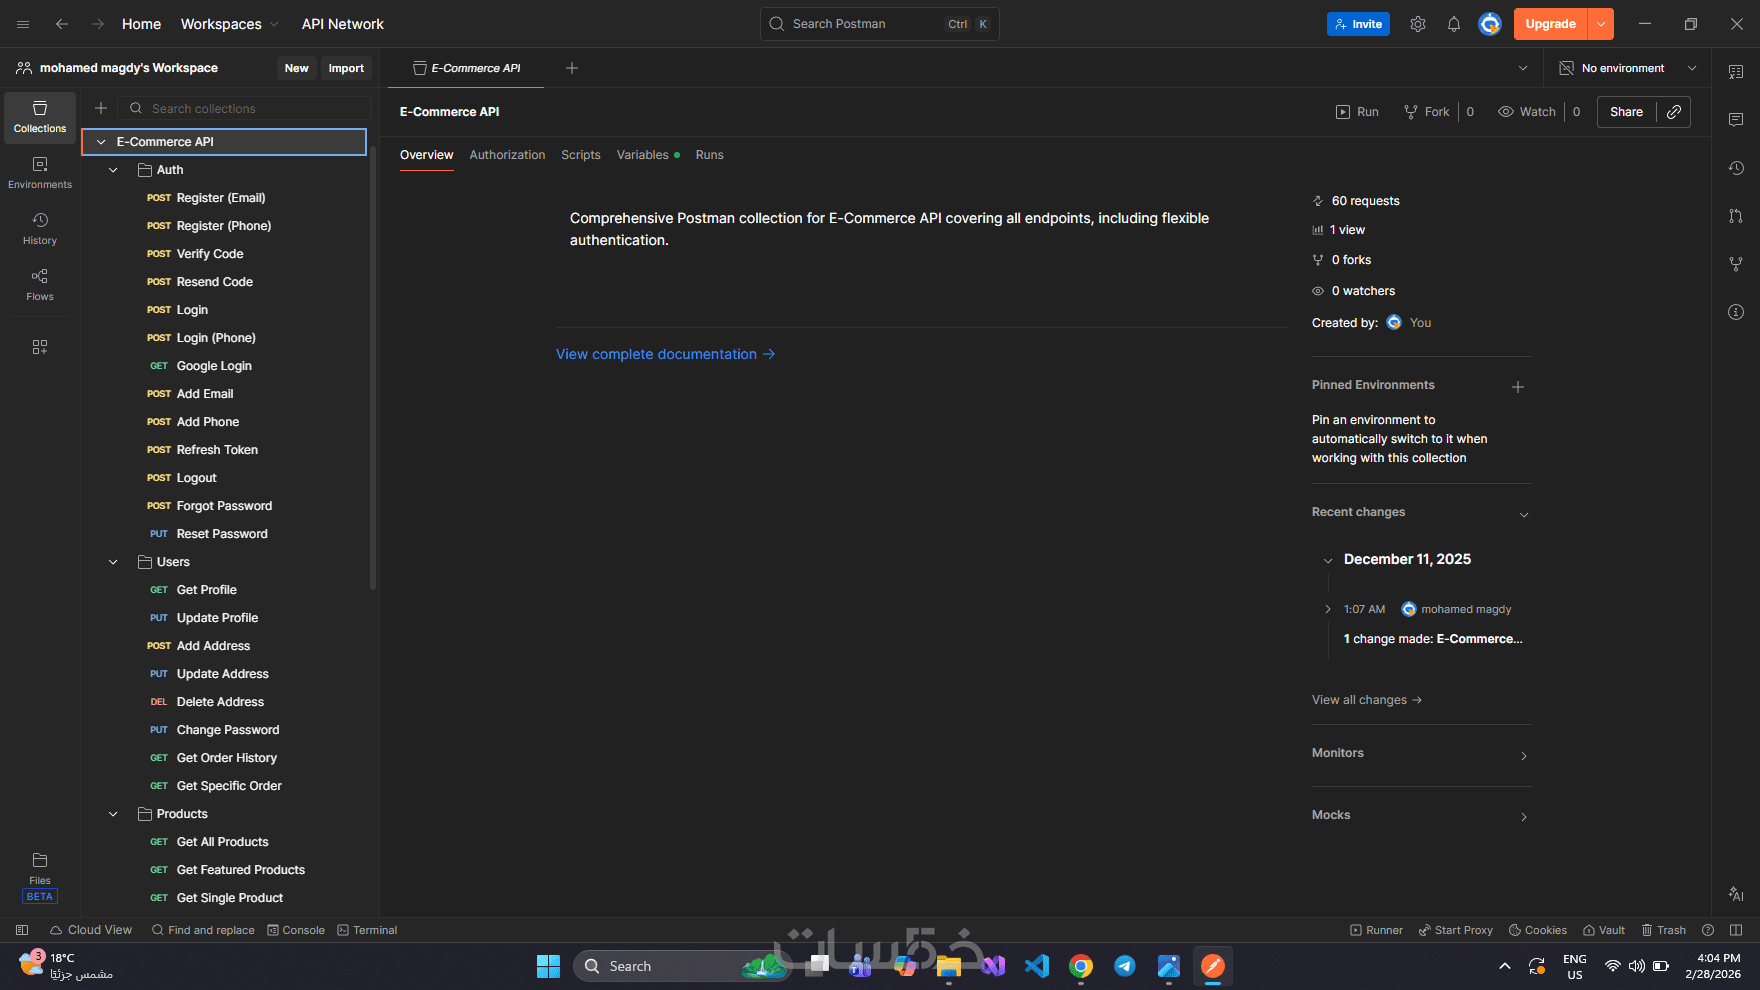Toggle the two-pane layout icon in status bar
Screen dimensions: 1760x990
tap(1736, 930)
